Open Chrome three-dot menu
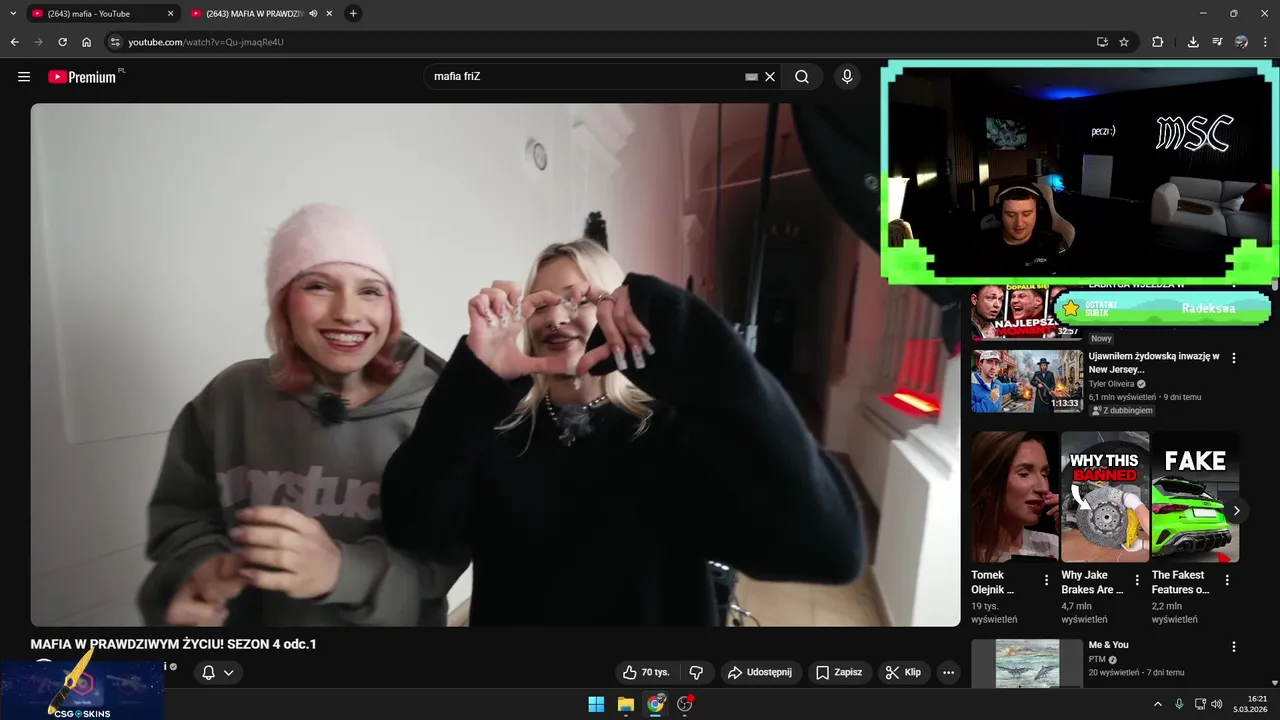 point(1265,42)
